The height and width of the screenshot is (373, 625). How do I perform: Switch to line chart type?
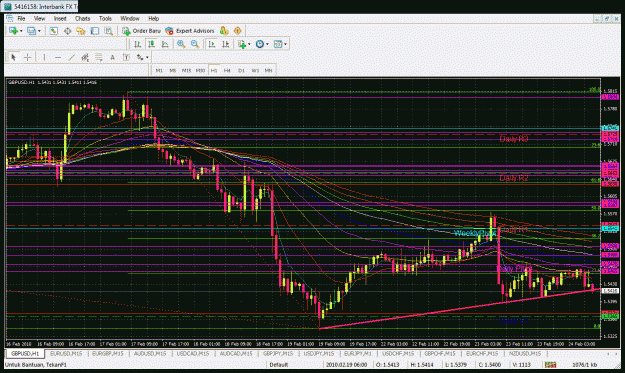click(165, 44)
